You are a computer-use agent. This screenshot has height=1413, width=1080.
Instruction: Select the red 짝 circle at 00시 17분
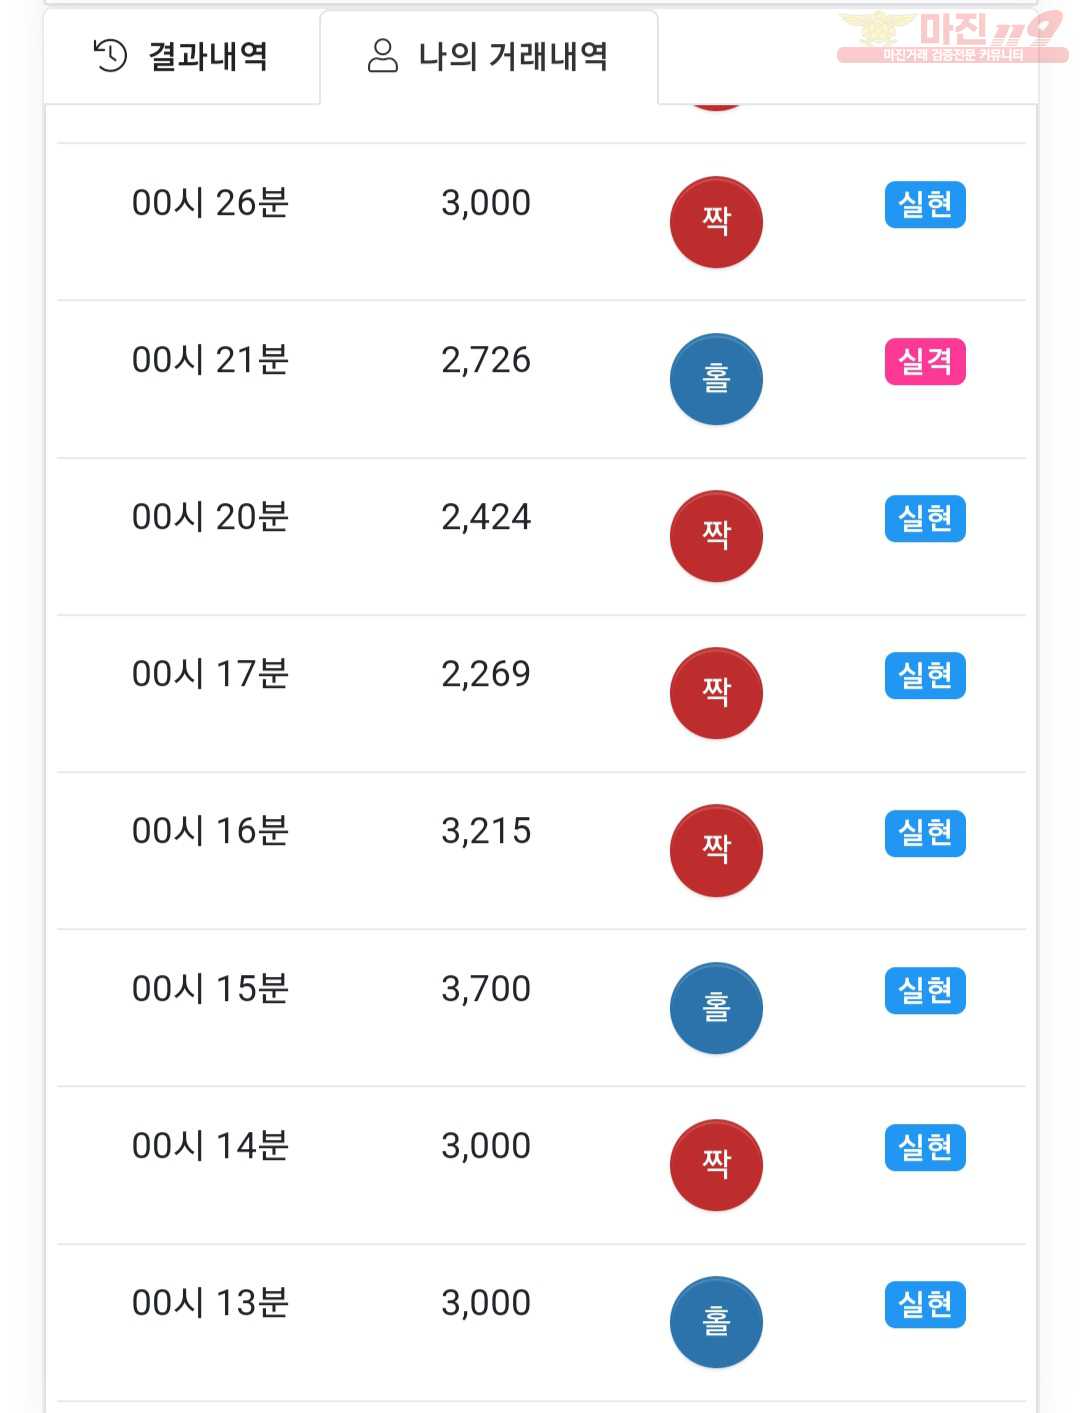716,693
